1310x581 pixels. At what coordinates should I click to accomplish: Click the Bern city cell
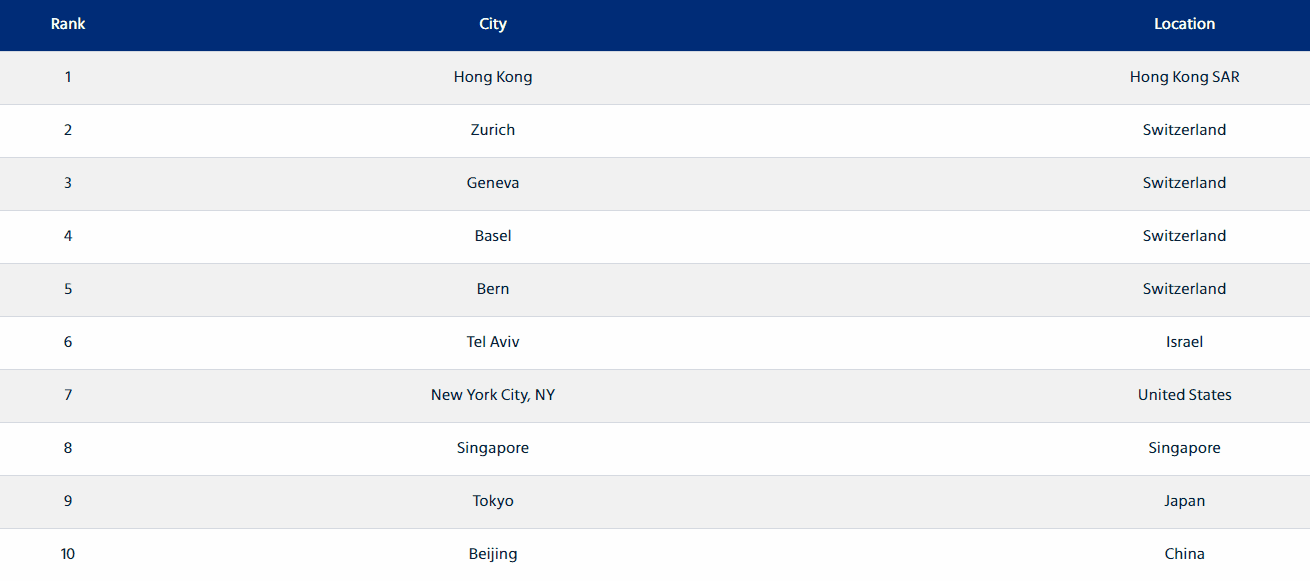[x=493, y=289]
